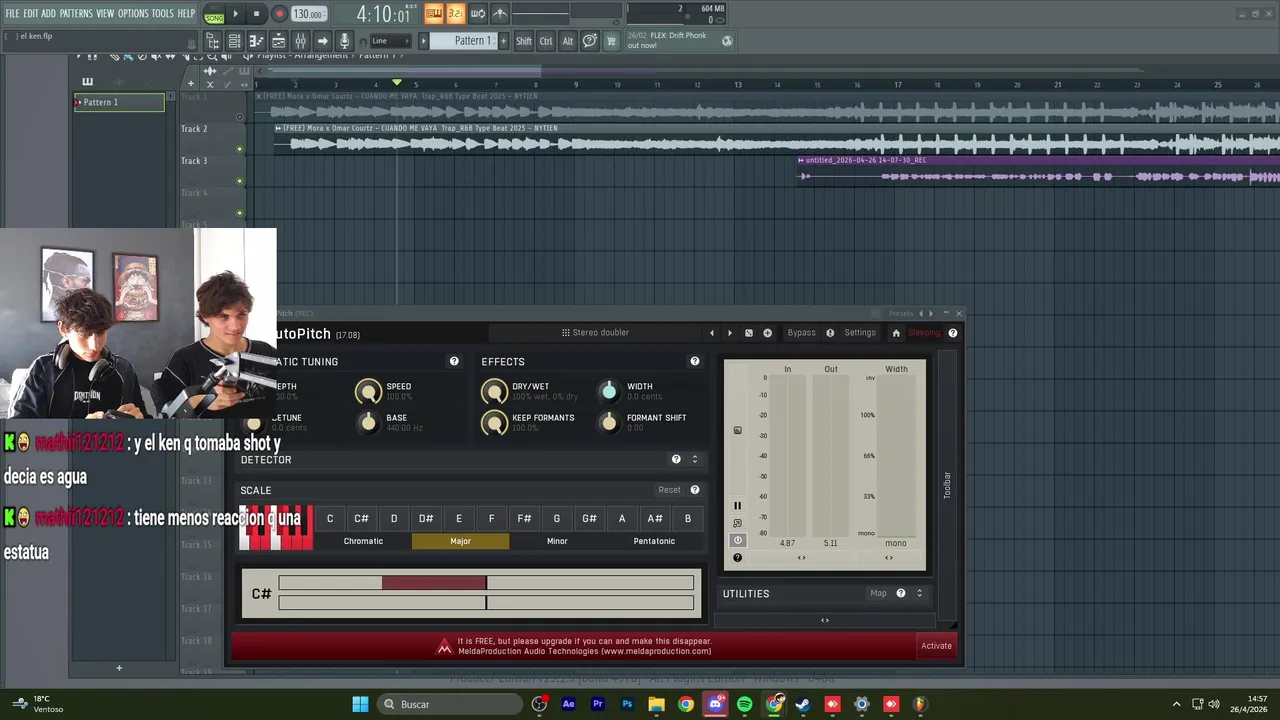Select the Track 3 recorded audio clip

pos(1038,170)
